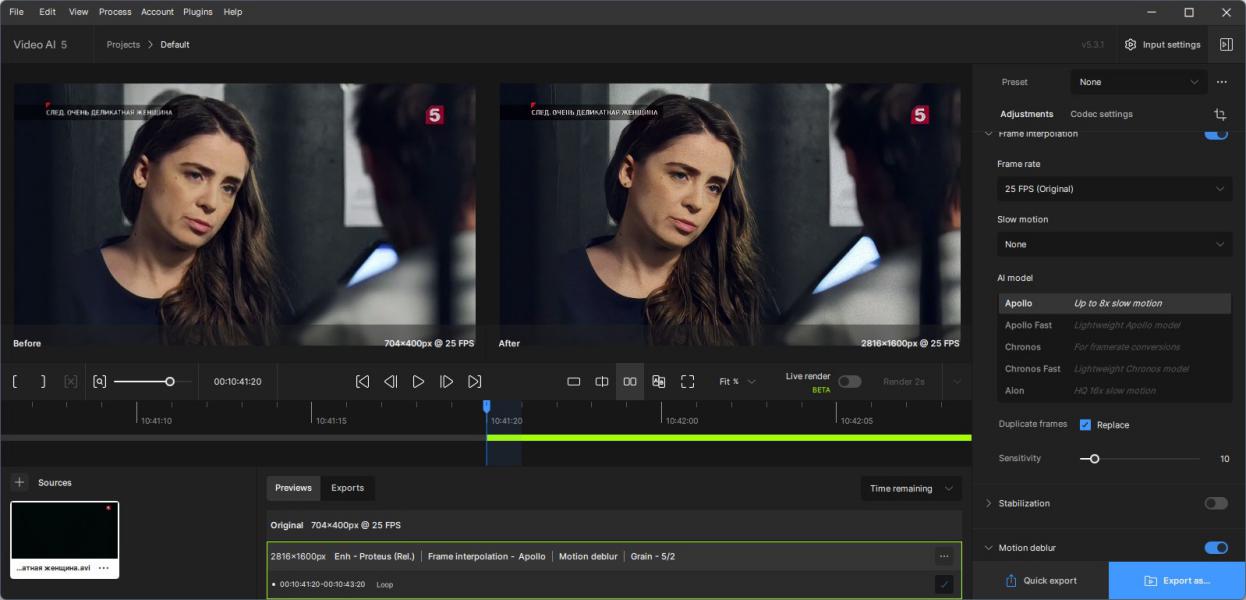1246x600 pixels.
Task: Open more options for the Proteus preview
Action: [x=944, y=556]
